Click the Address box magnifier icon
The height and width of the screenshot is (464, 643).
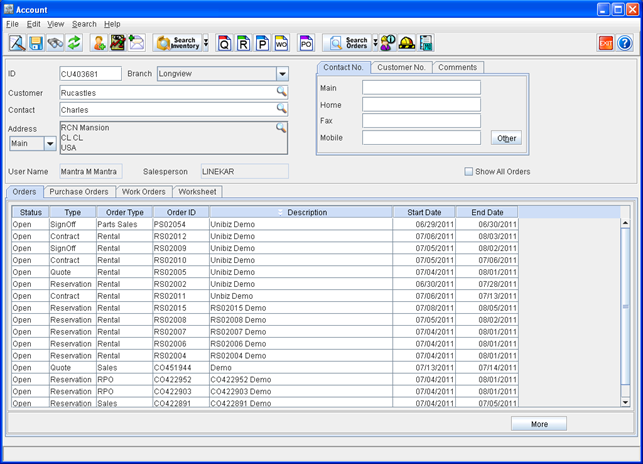(281, 127)
